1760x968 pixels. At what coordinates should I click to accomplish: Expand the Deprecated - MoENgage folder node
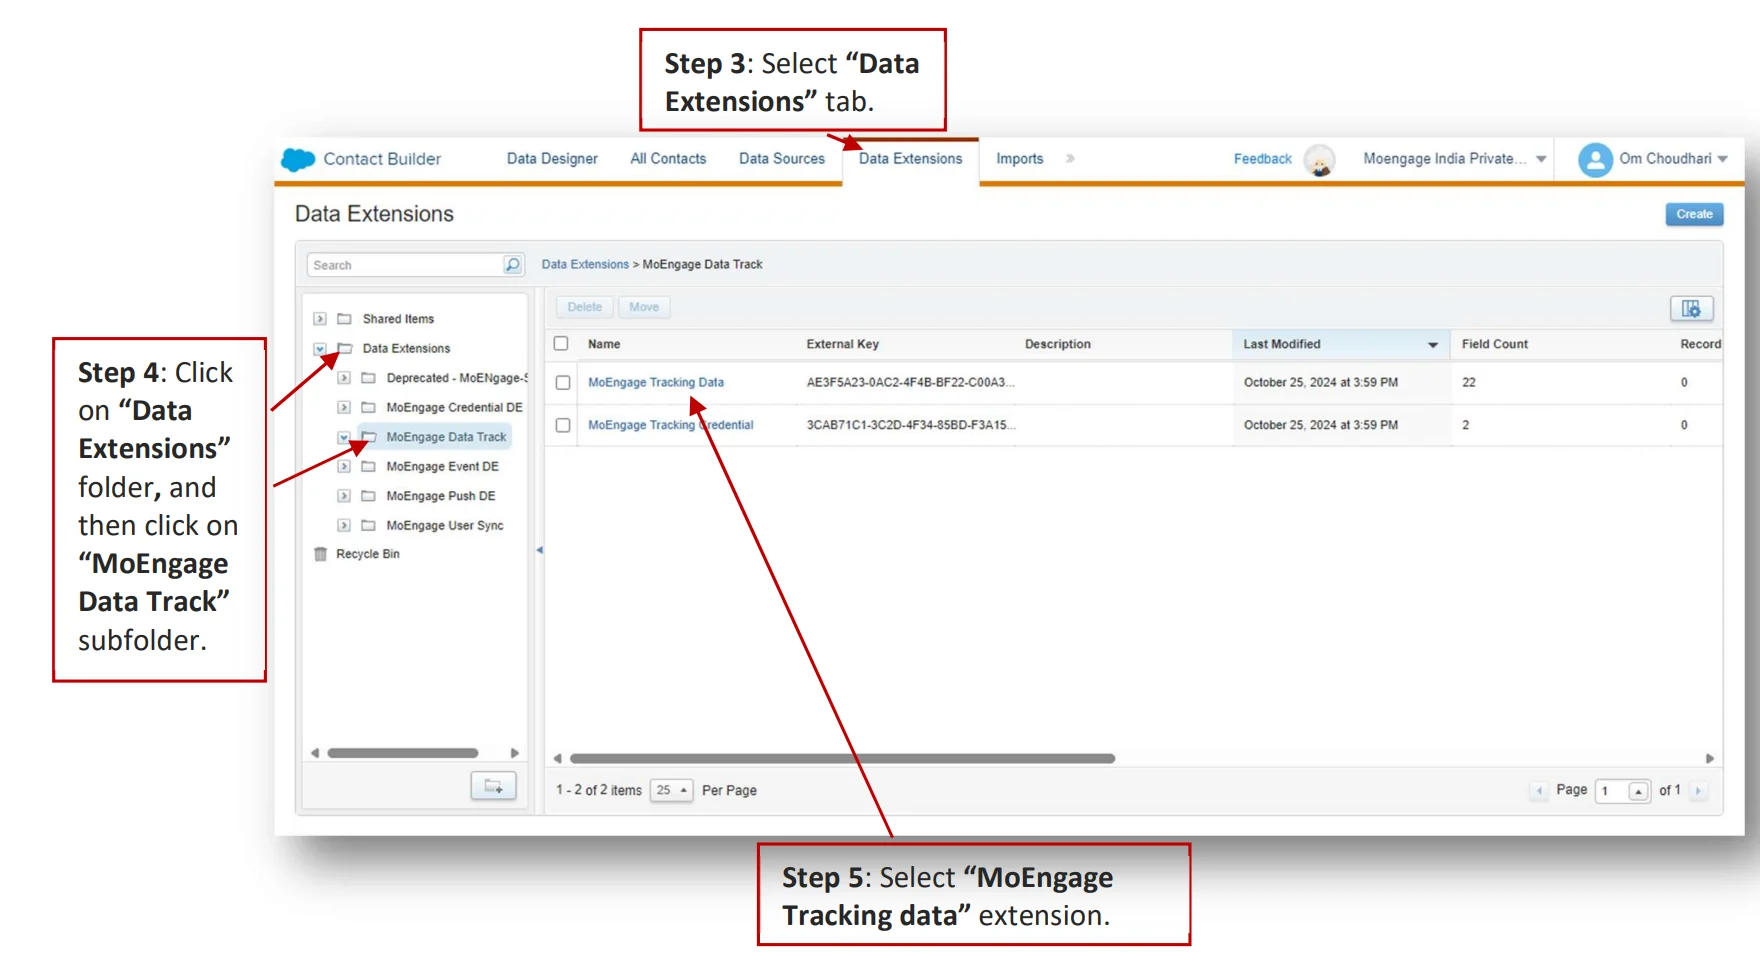click(344, 378)
